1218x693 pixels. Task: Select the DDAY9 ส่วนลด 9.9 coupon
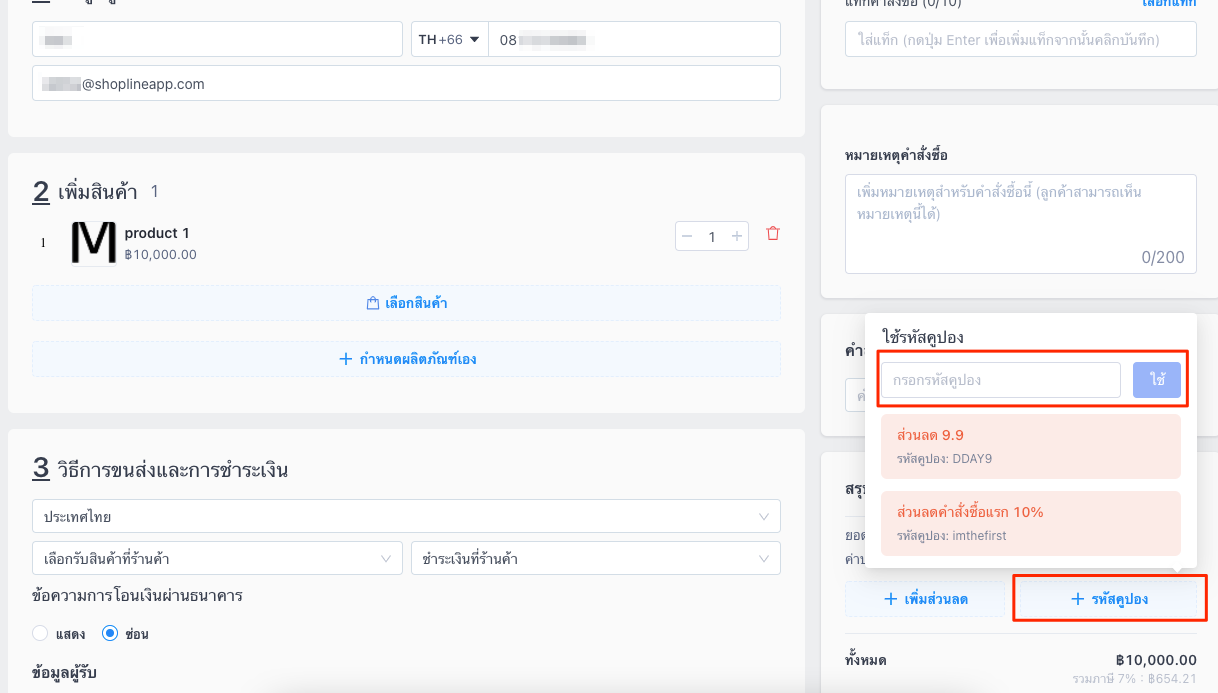[1030, 447]
